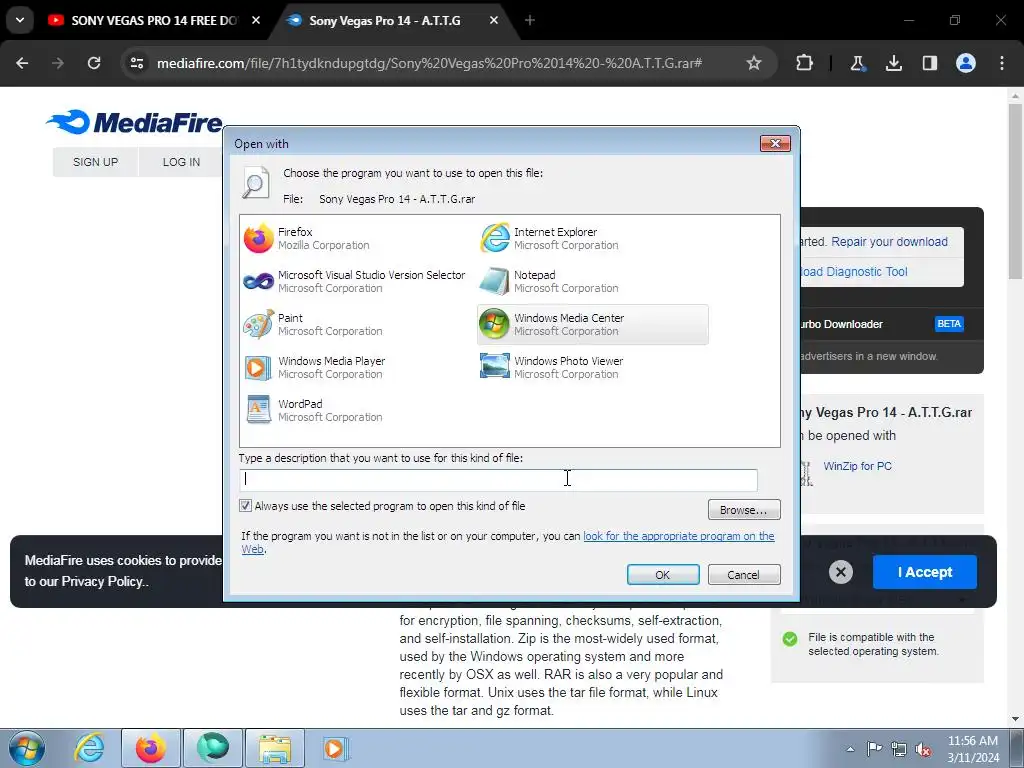This screenshot has height=768, width=1024.
Task: Click the BETA badge next to Turbo Downloader
Action: [x=949, y=324]
